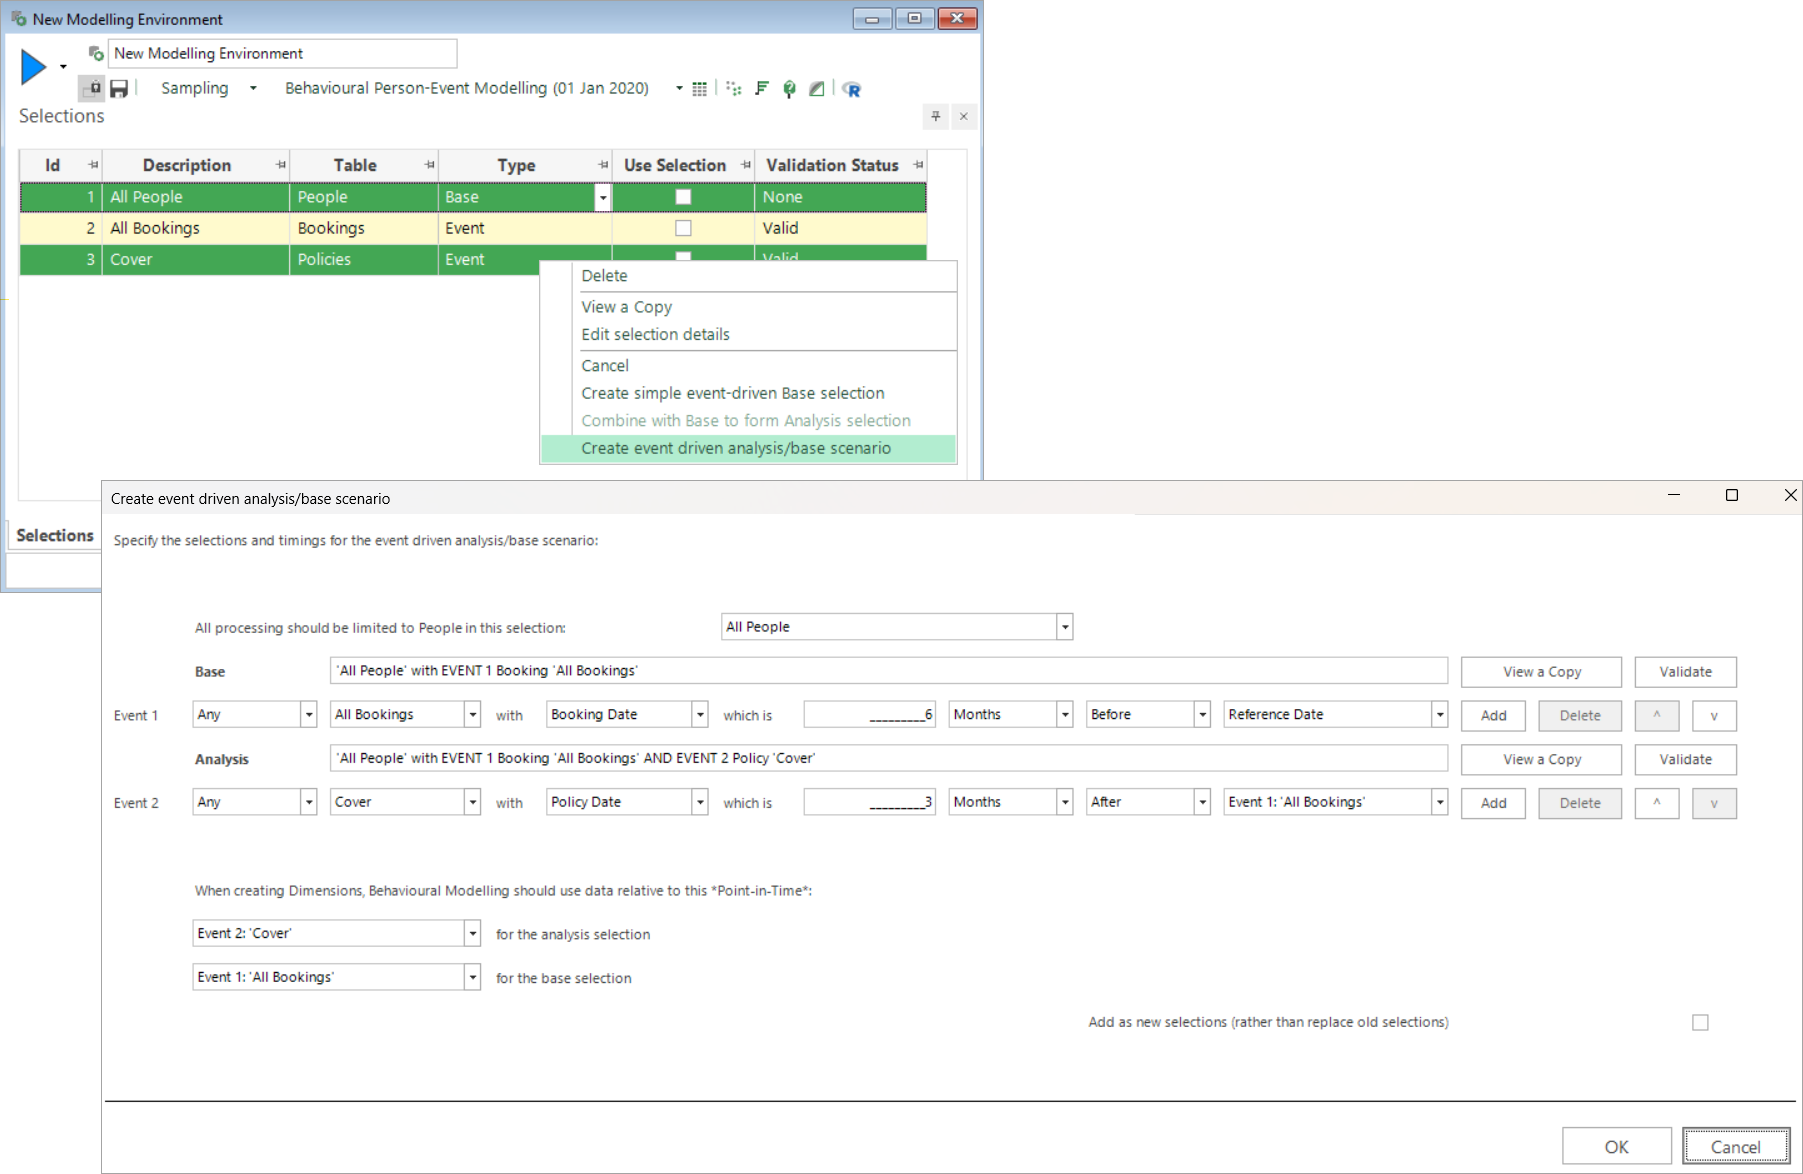Open Event 1 'Any' dropdown
The image size is (1803, 1174).
(x=309, y=715)
